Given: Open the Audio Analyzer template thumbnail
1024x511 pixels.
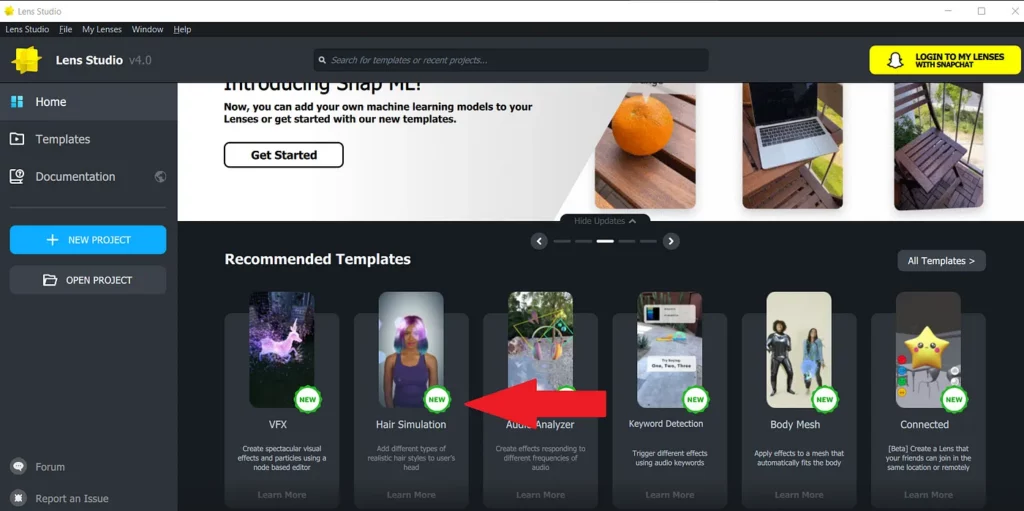Looking at the screenshot, I should click(x=540, y=350).
